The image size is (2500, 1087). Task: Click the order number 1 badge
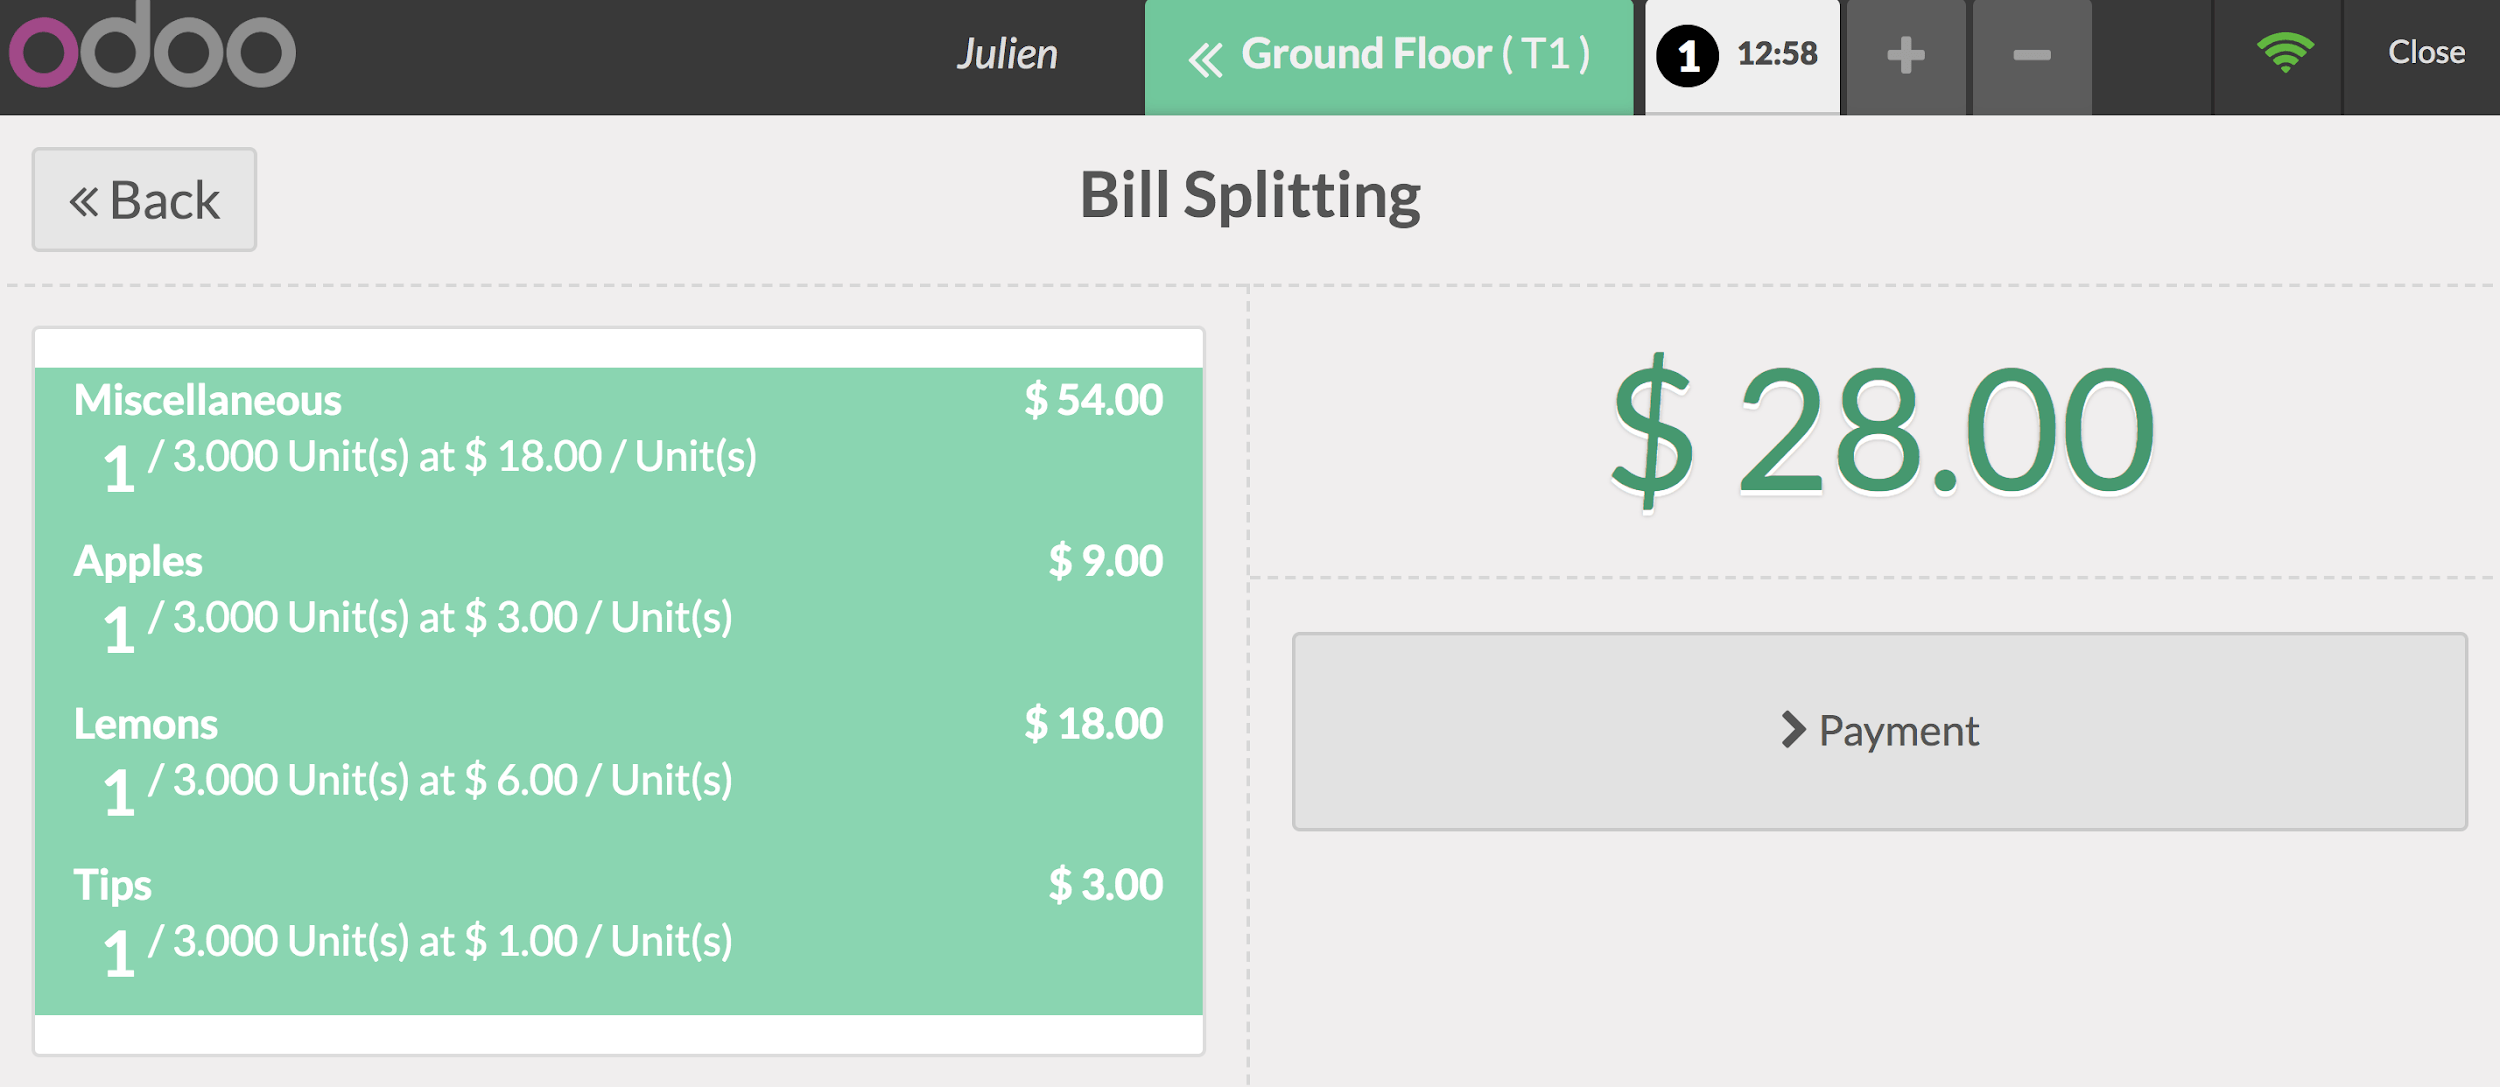(x=1687, y=56)
